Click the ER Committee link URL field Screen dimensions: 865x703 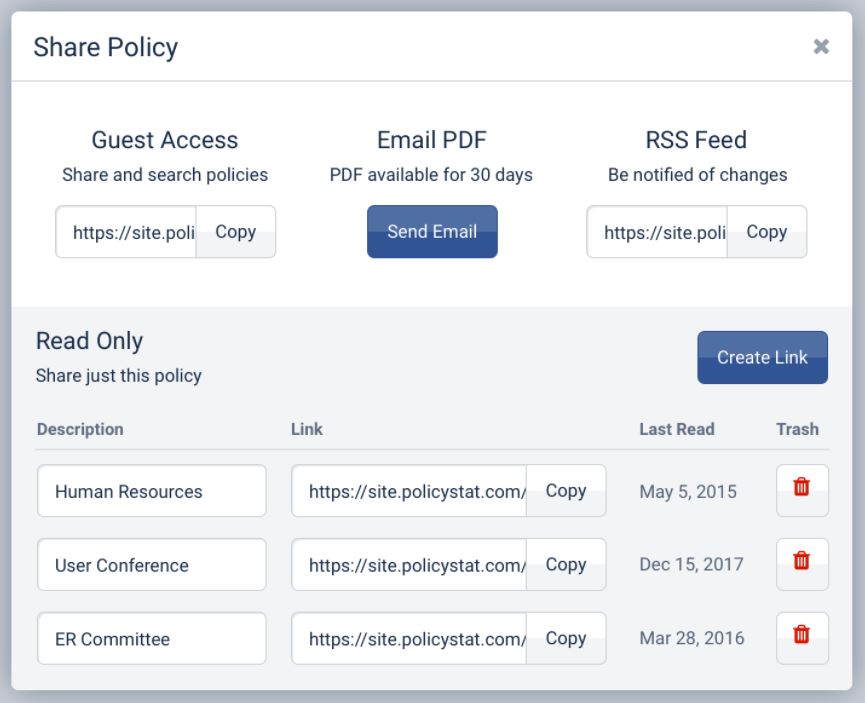409,638
